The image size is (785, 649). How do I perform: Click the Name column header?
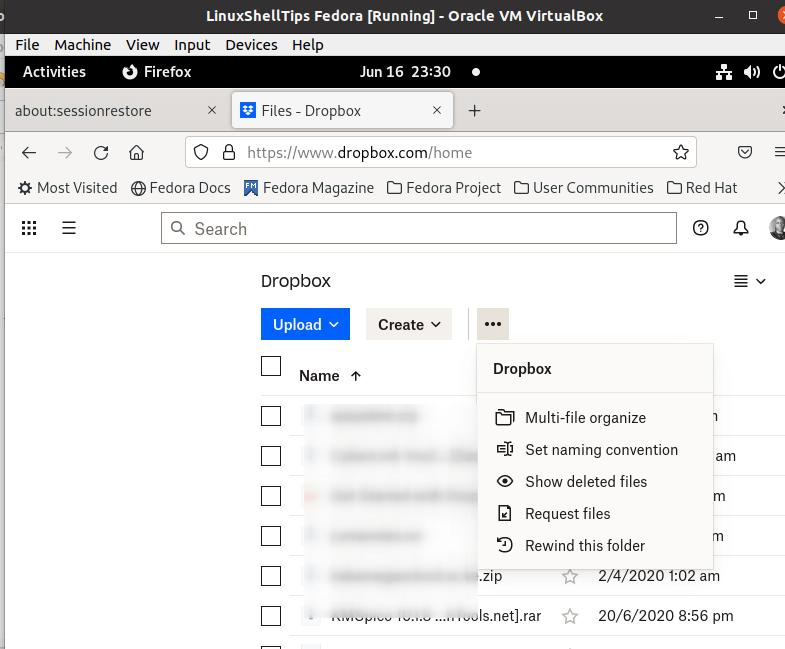pos(319,376)
